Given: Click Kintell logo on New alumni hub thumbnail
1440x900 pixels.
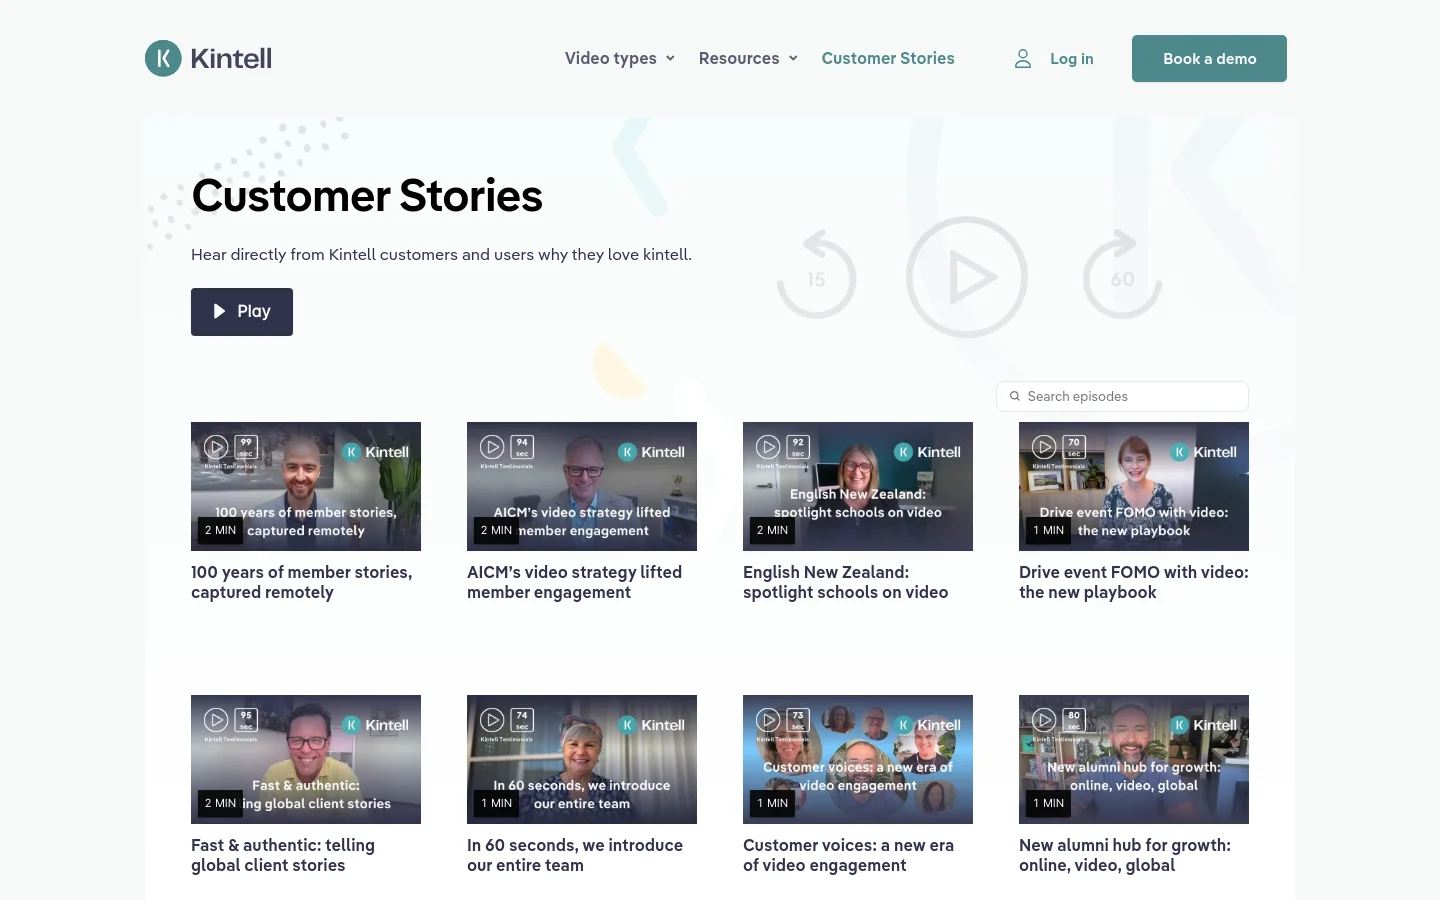Looking at the screenshot, I should 1204,725.
